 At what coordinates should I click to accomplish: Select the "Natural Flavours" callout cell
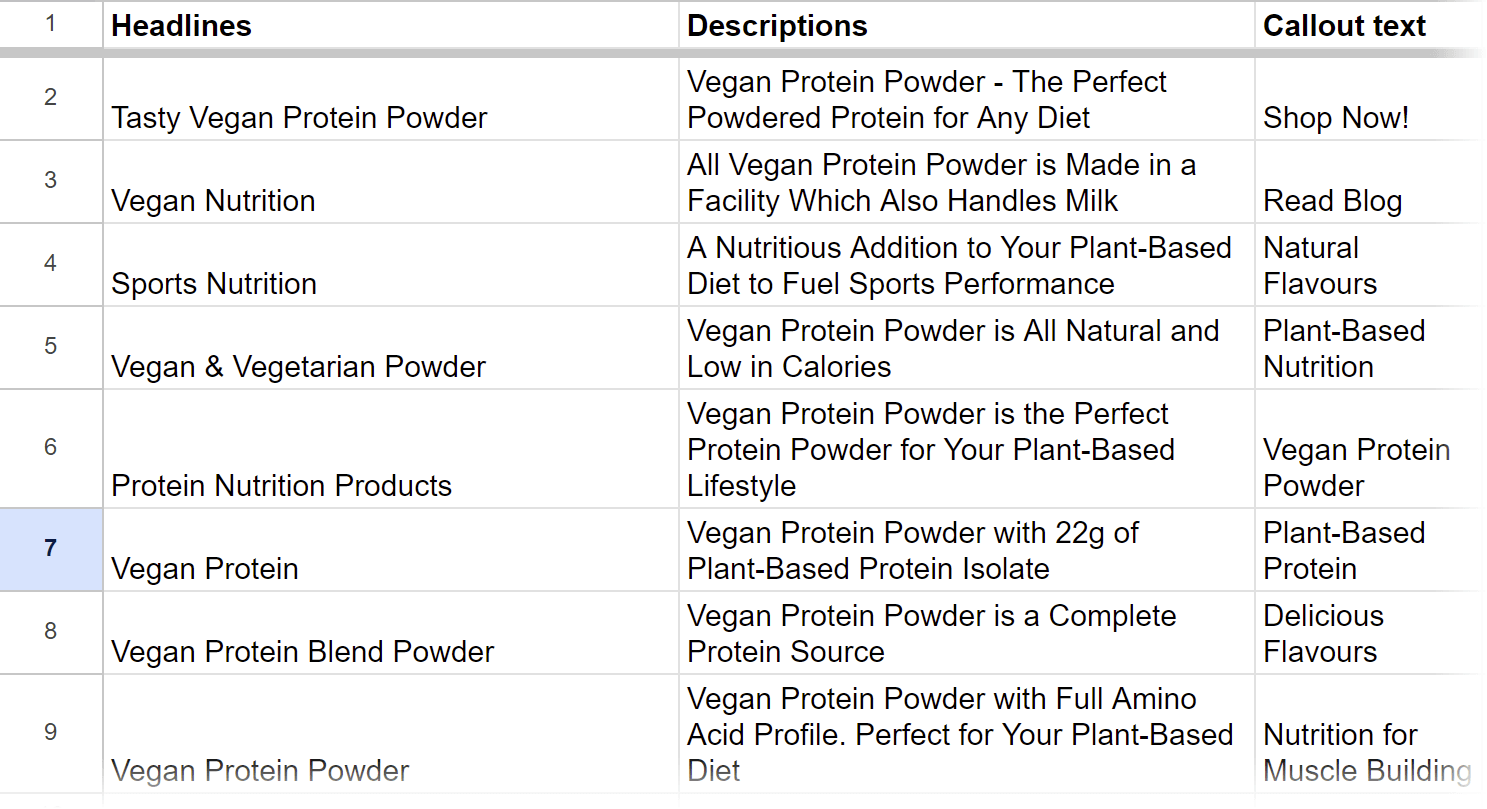[x=1368, y=266]
